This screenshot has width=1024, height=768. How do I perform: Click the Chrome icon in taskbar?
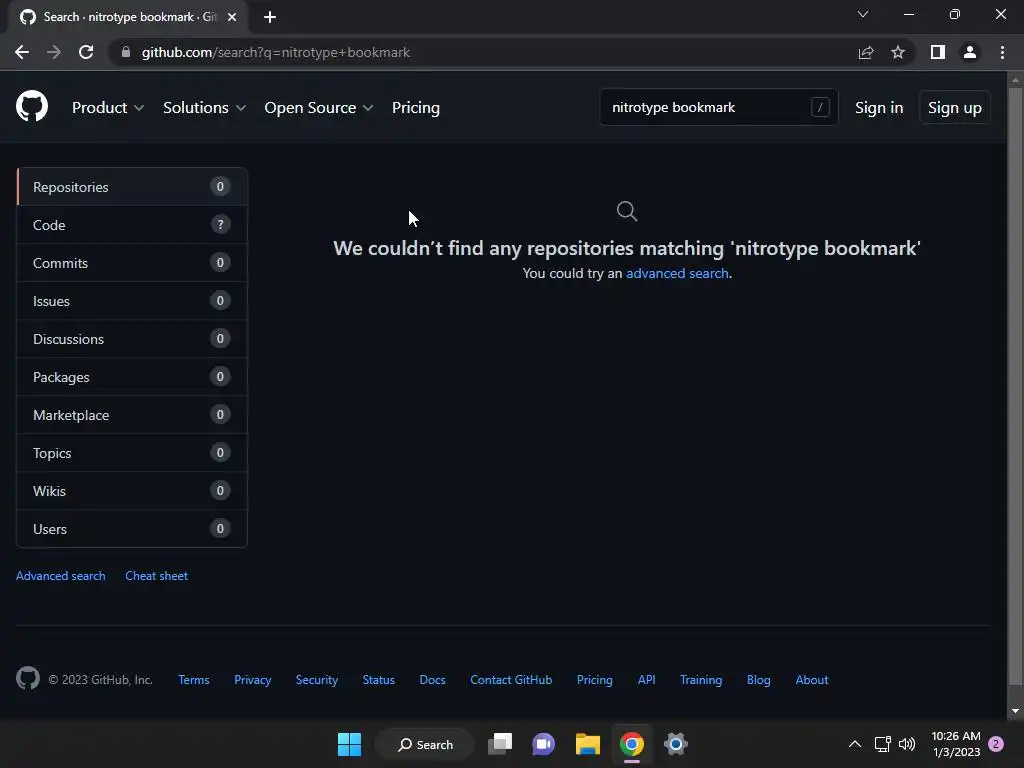[632, 744]
